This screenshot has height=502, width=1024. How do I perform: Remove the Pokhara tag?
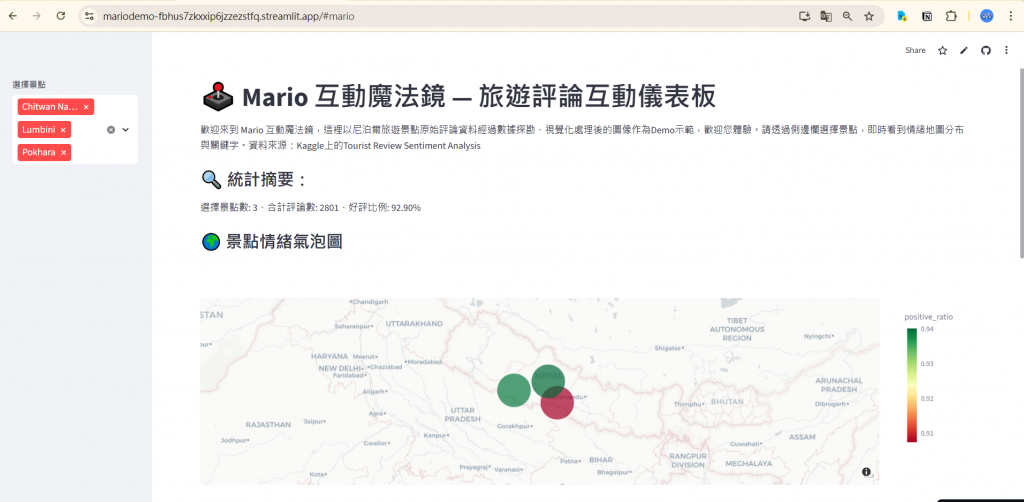tap(63, 152)
